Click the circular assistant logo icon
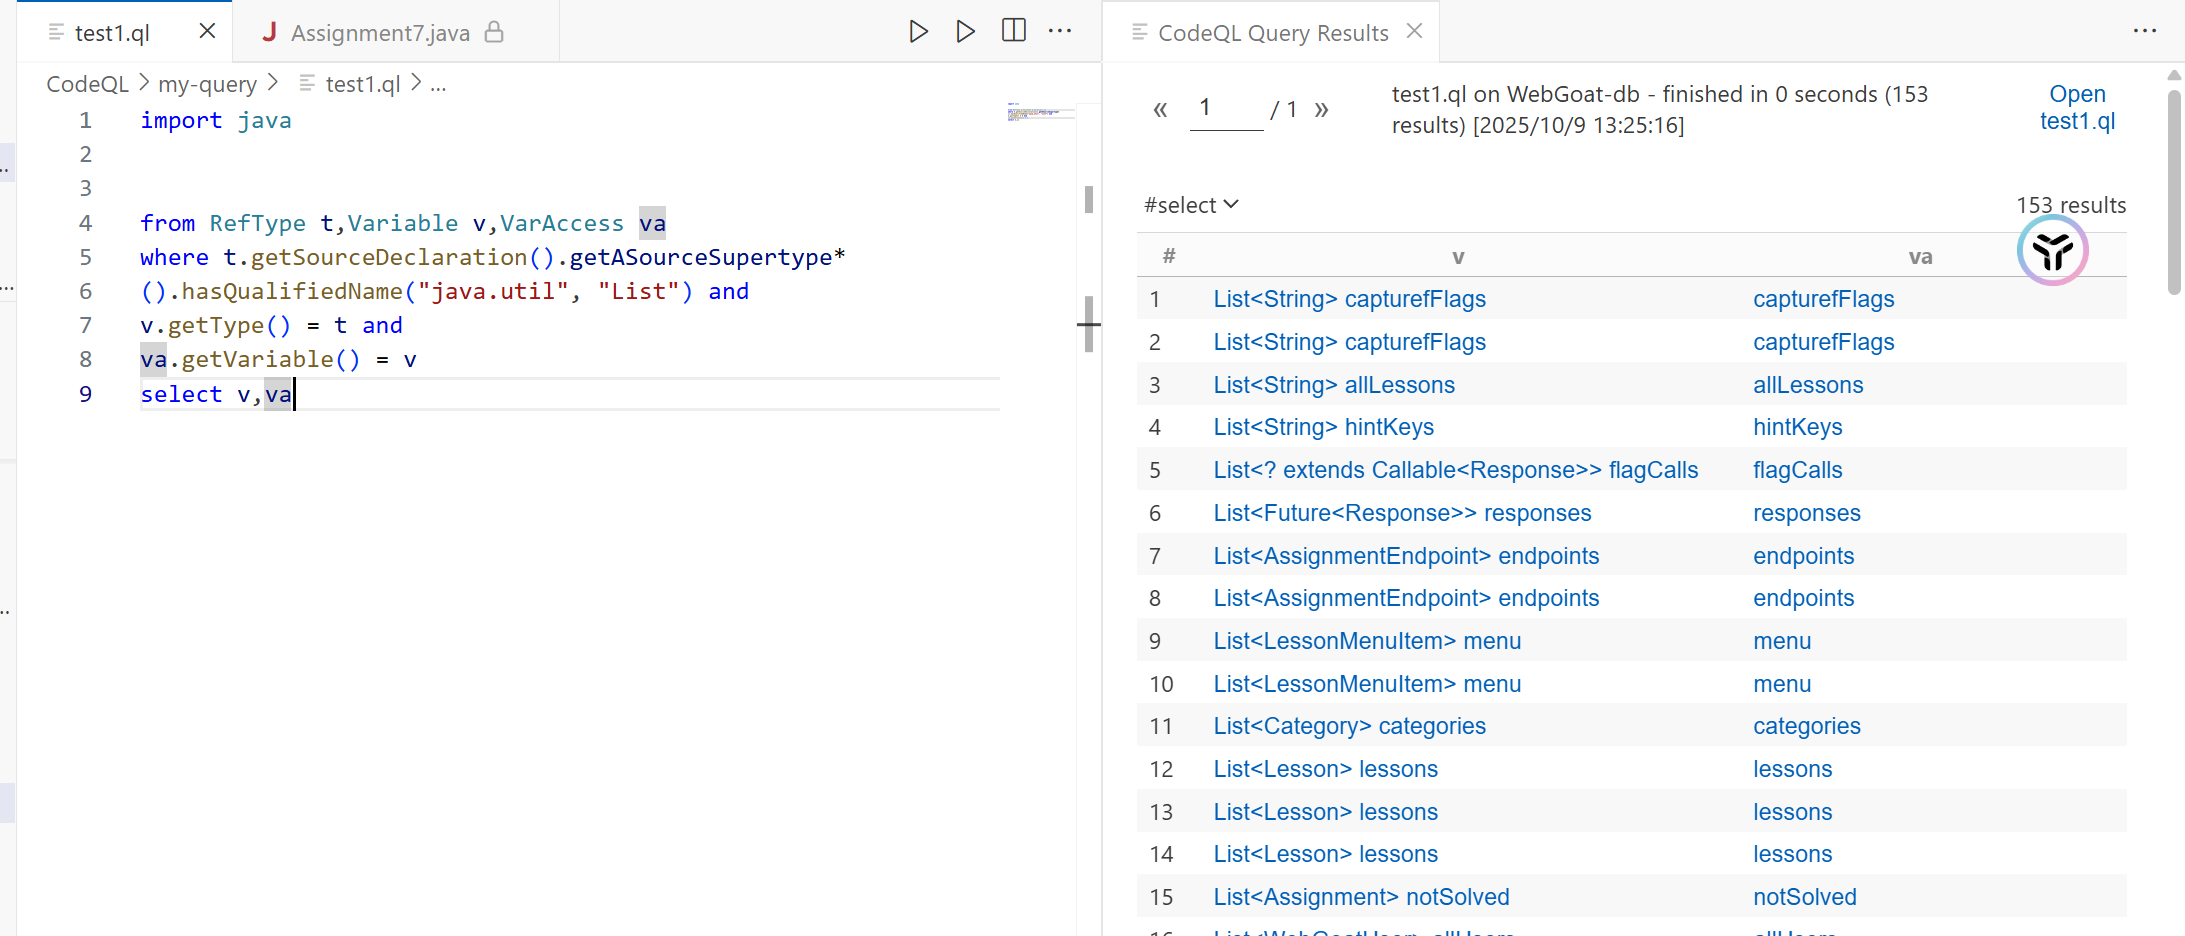Screen dimensions: 2185x936 (2052, 251)
